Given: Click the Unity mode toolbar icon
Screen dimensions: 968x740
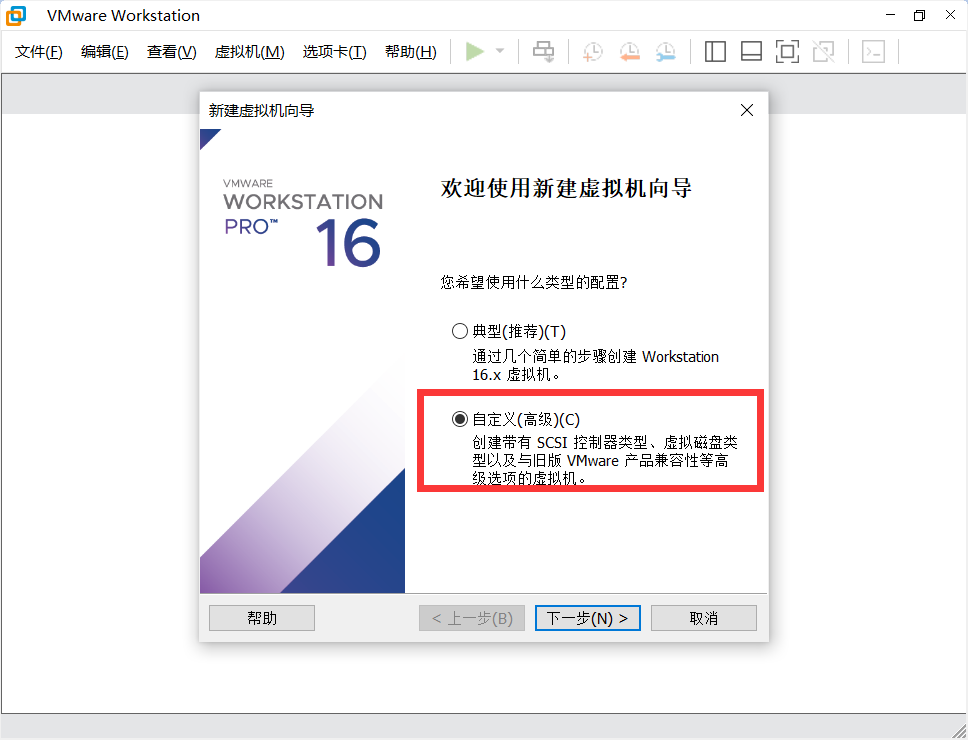Looking at the screenshot, I should click(824, 52).
